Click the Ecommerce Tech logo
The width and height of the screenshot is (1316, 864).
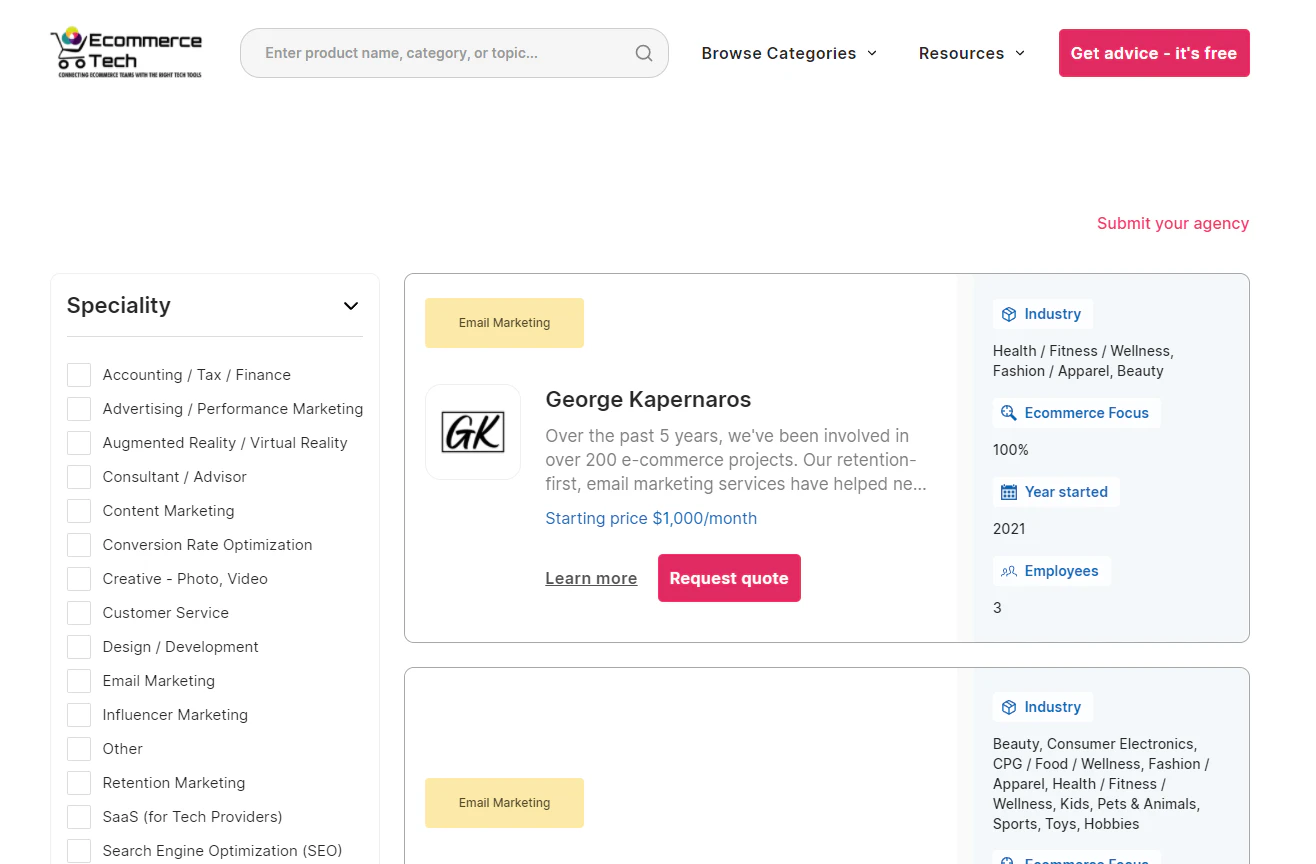[x=126, y=53]
